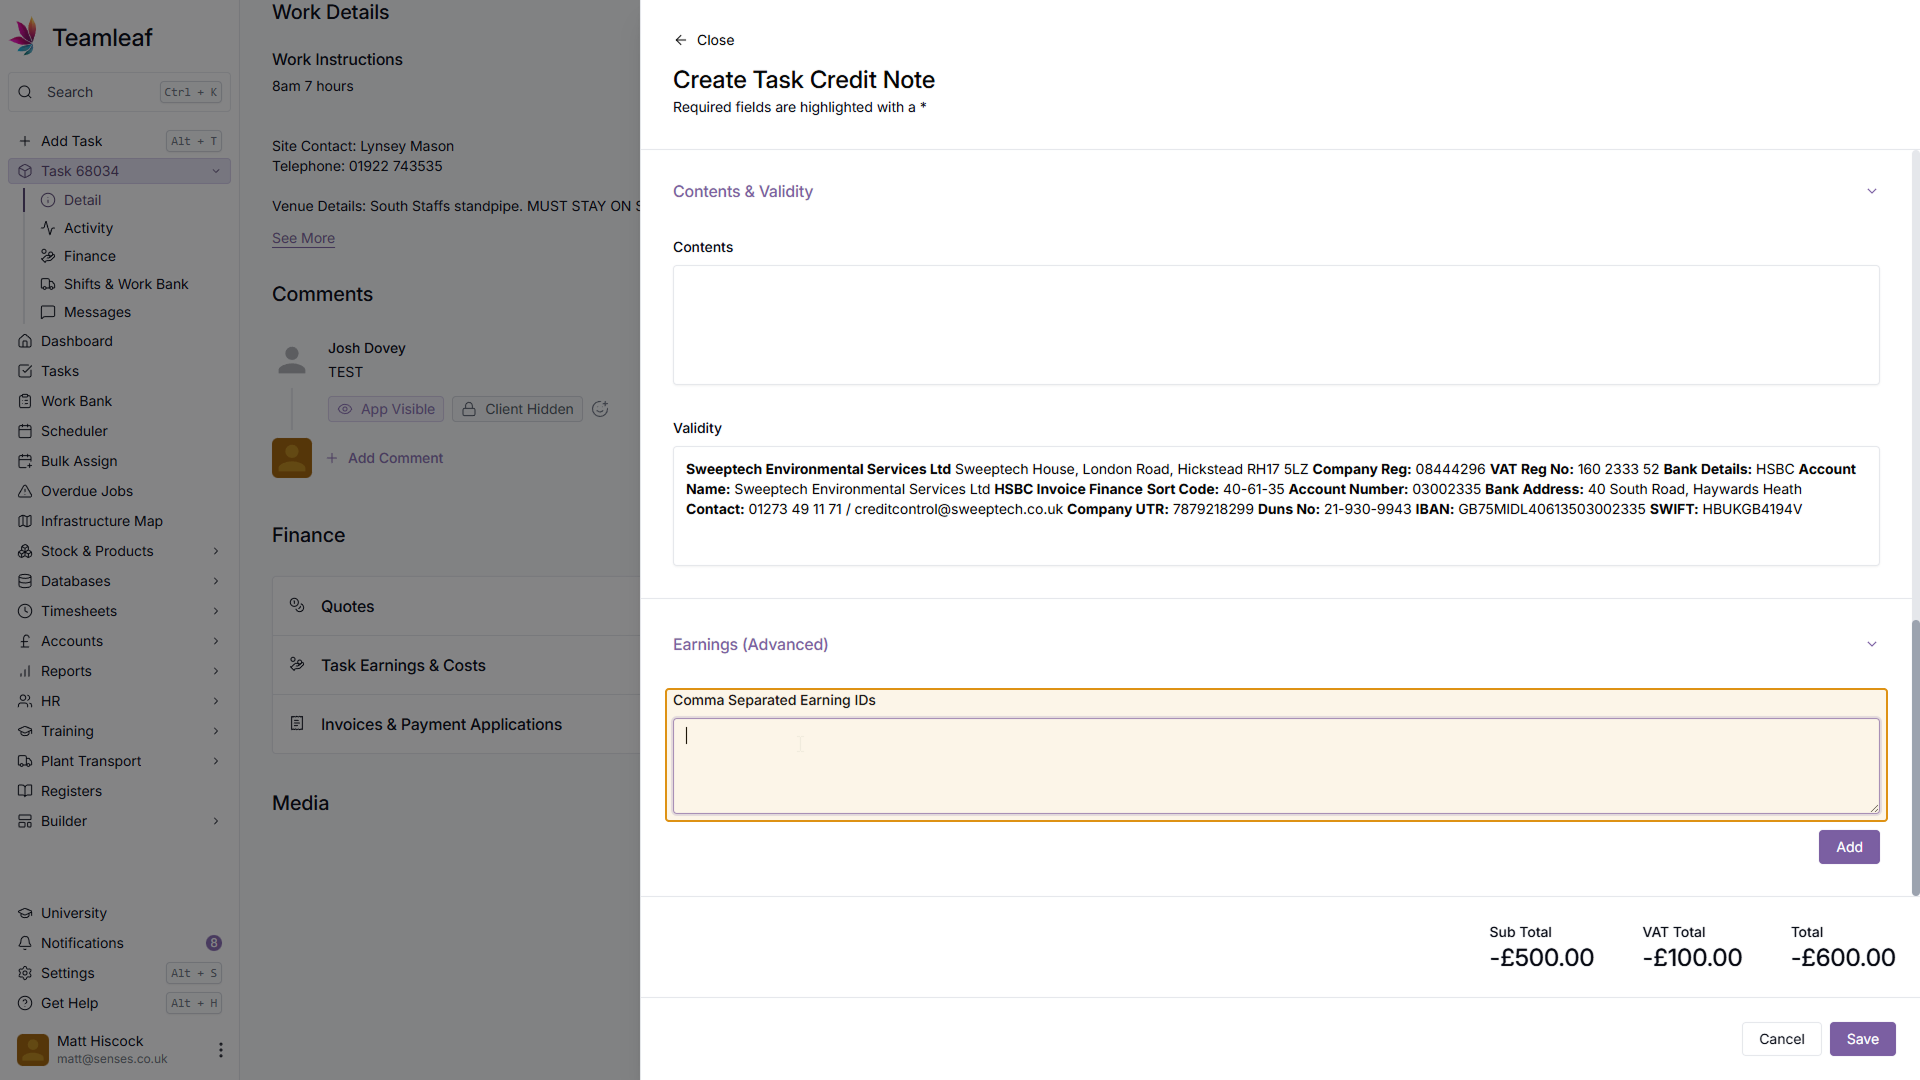Open user menu three-dots icon
The image size is (1920, 1080).
tap(220, 1049)
